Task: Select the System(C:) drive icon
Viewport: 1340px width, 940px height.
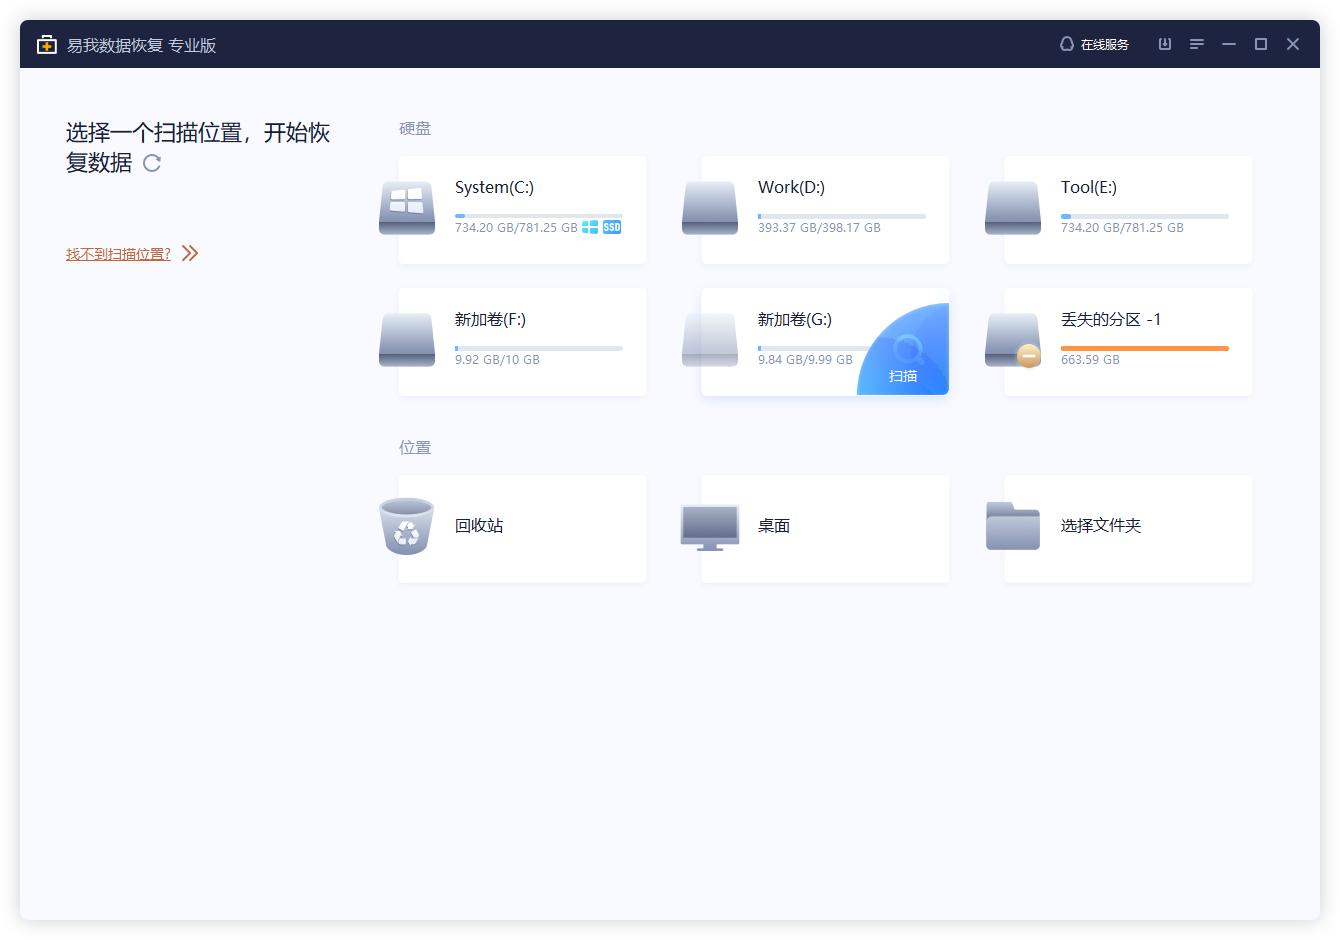Action: point(406,207)
